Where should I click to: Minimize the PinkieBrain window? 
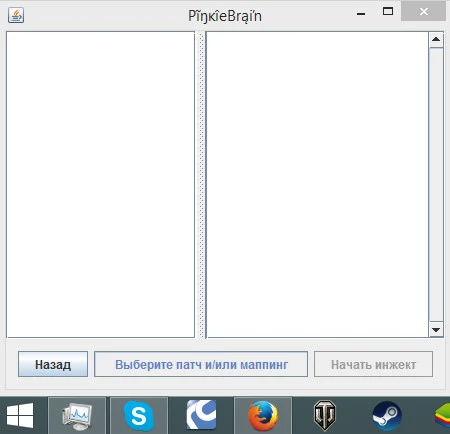[x=361, y=14]
